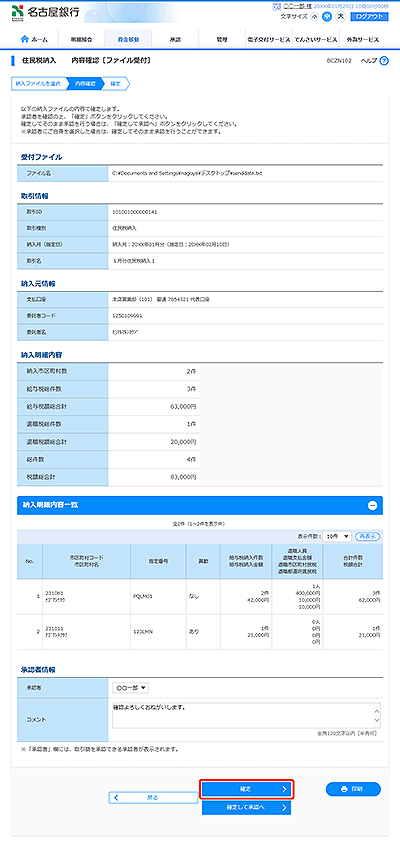Select 退職税額総合計 value 20,000円
The width and height of the screenshot is (400, 851).
(182, 442)
